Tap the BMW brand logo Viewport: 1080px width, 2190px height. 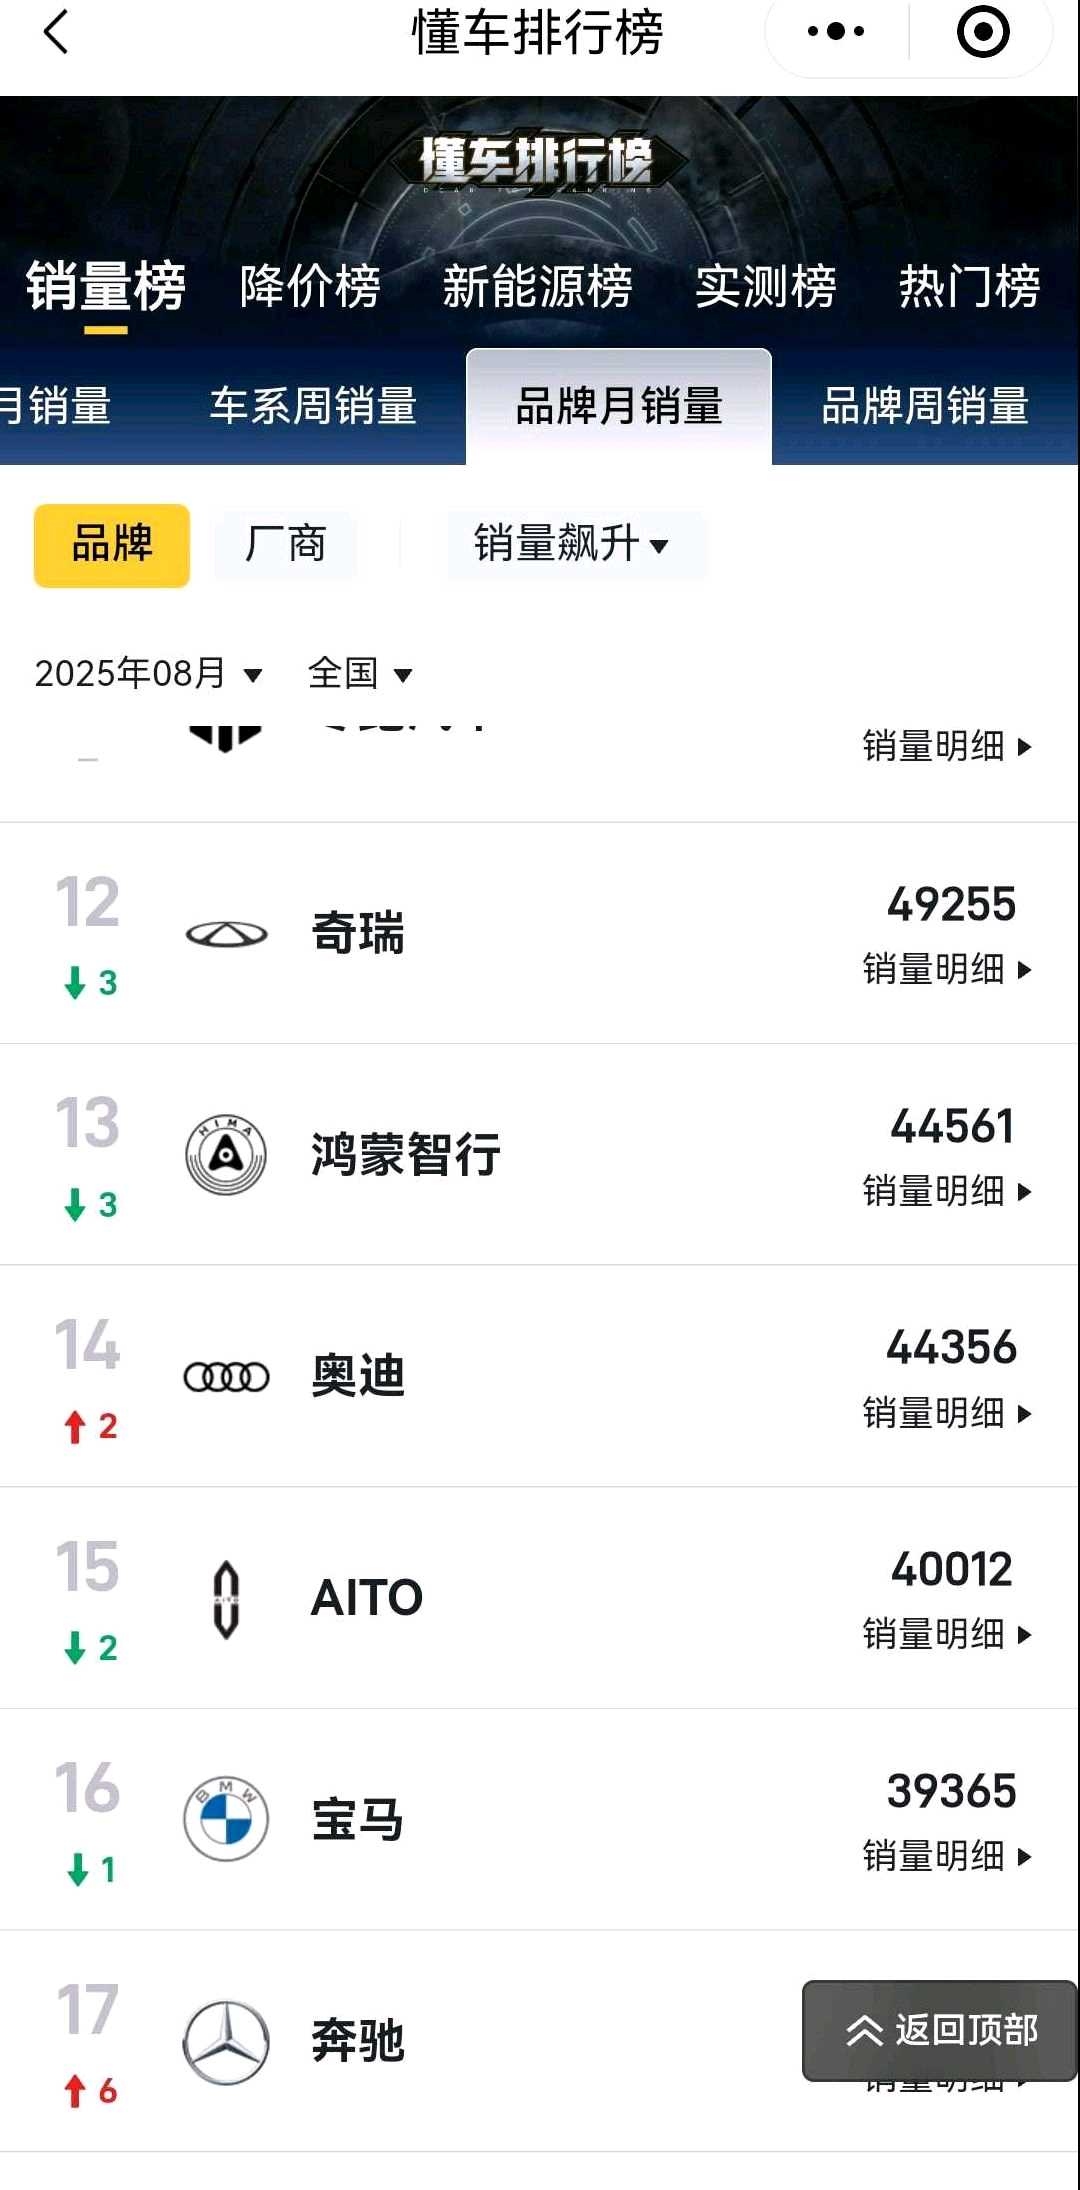226,1819
